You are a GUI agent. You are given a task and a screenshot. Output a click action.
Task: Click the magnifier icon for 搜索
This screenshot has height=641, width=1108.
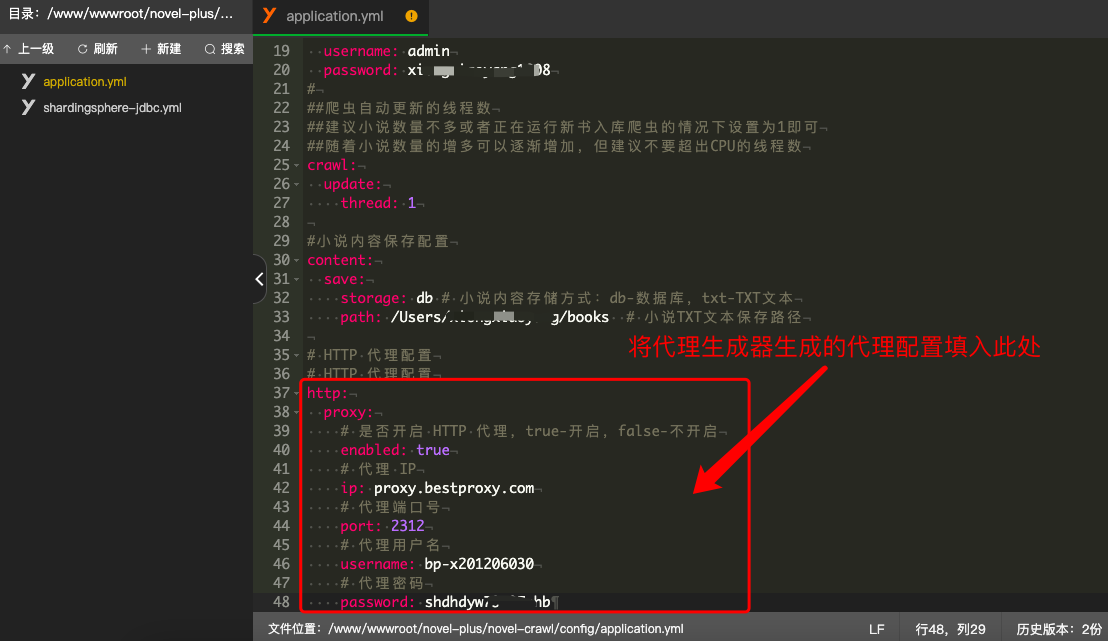[x=210, y=49]
